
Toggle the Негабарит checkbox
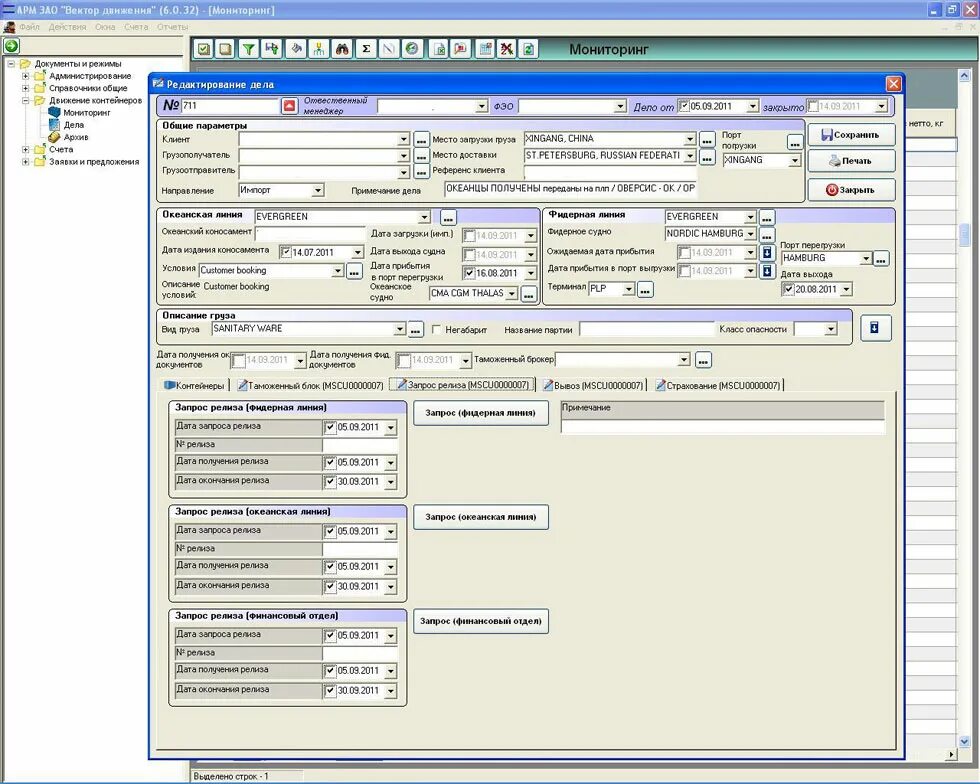[436, 329]
